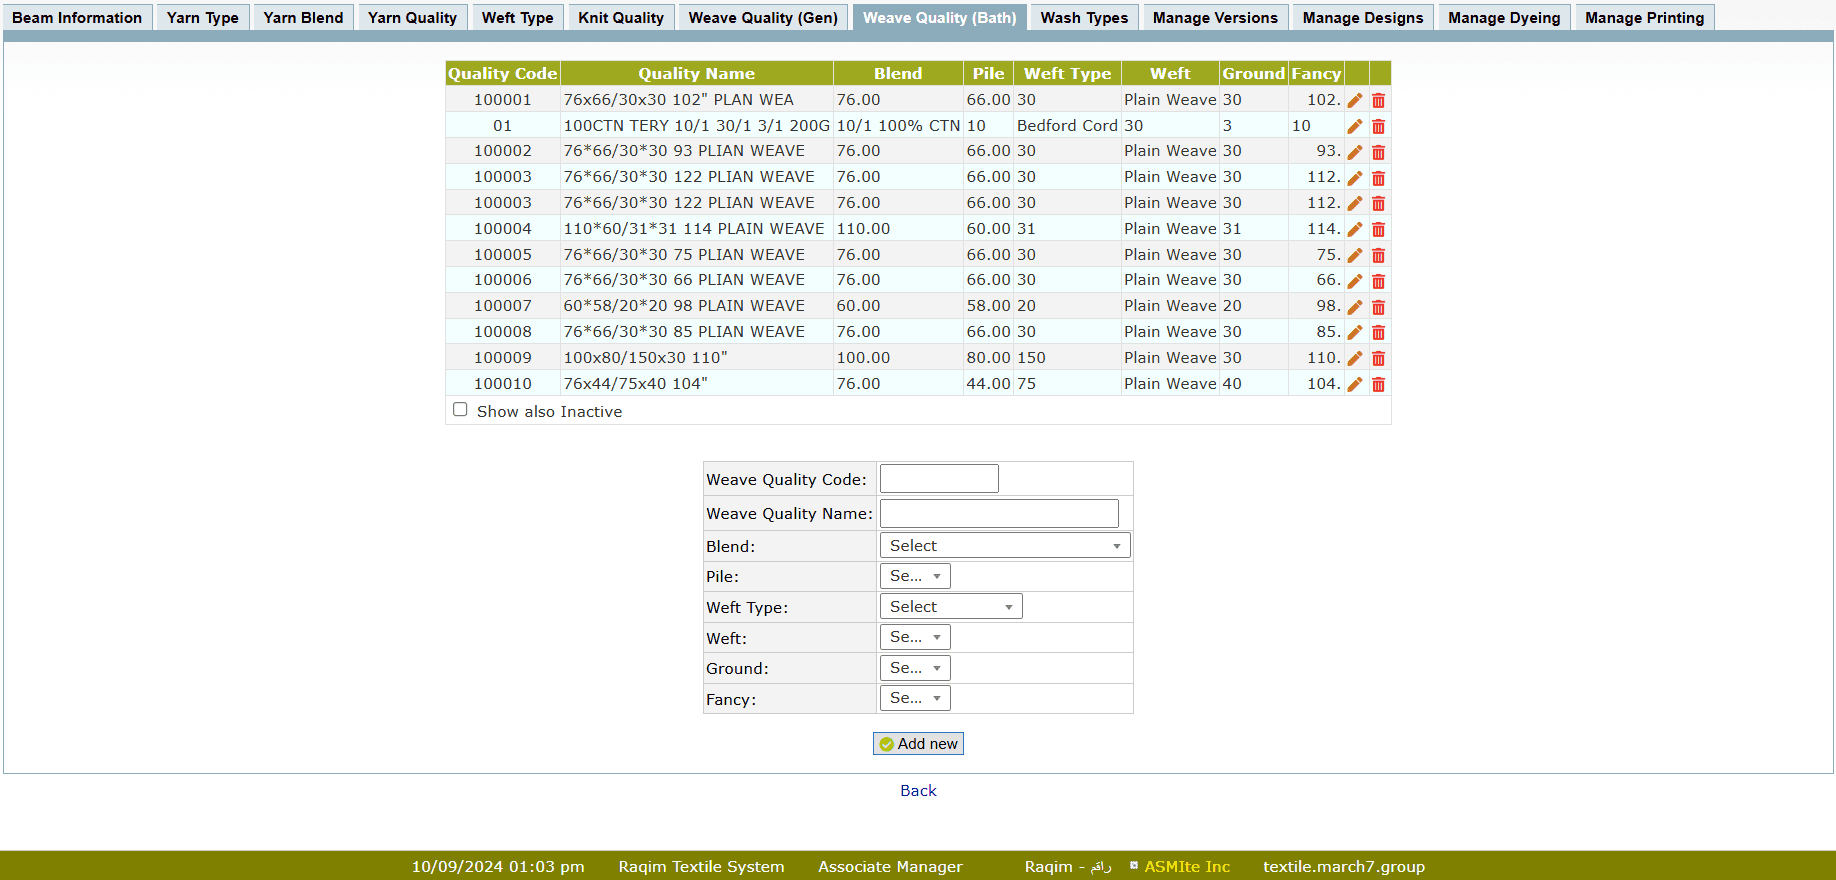
Task: Click trash icon for quality 100007
Action: [1378, 307]
